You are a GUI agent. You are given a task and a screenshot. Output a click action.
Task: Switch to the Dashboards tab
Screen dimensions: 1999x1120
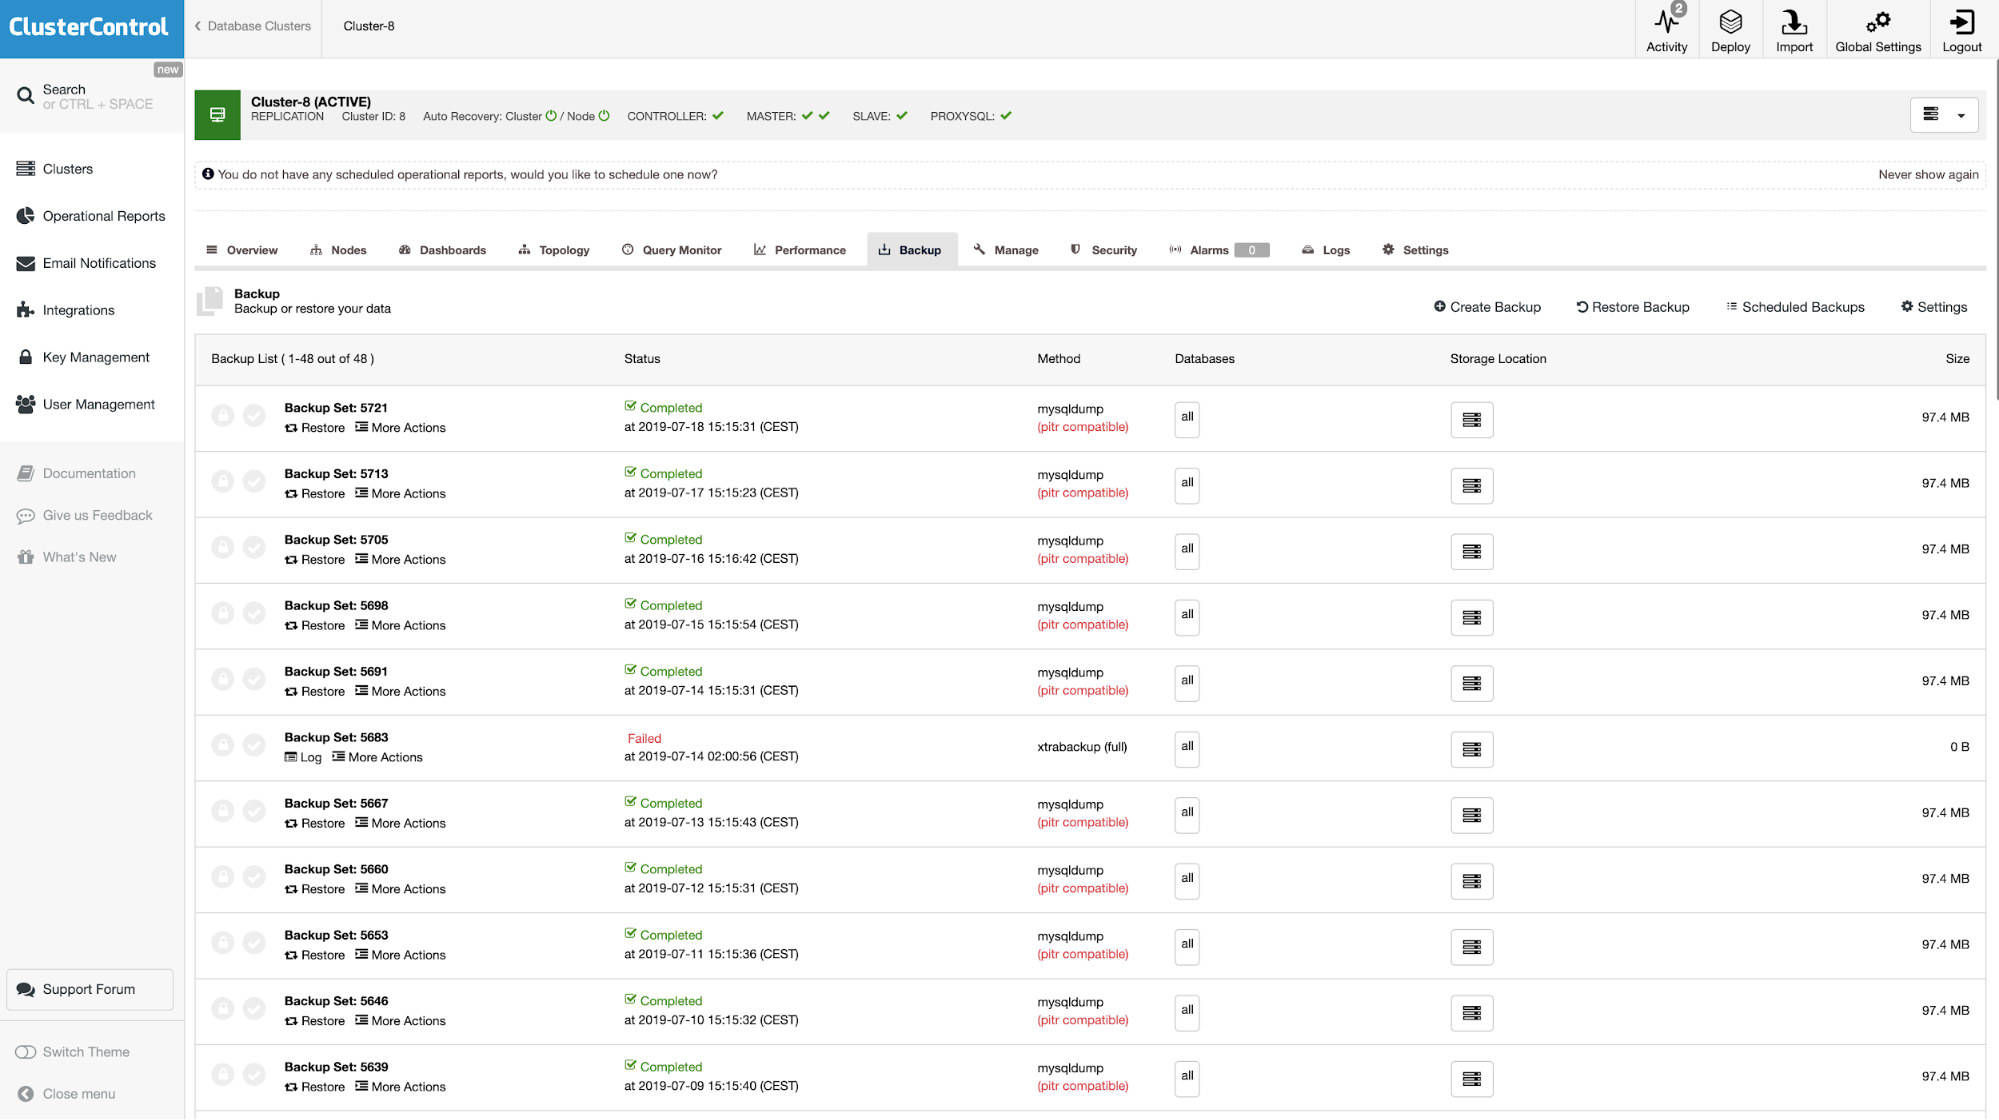coord(443,250)
